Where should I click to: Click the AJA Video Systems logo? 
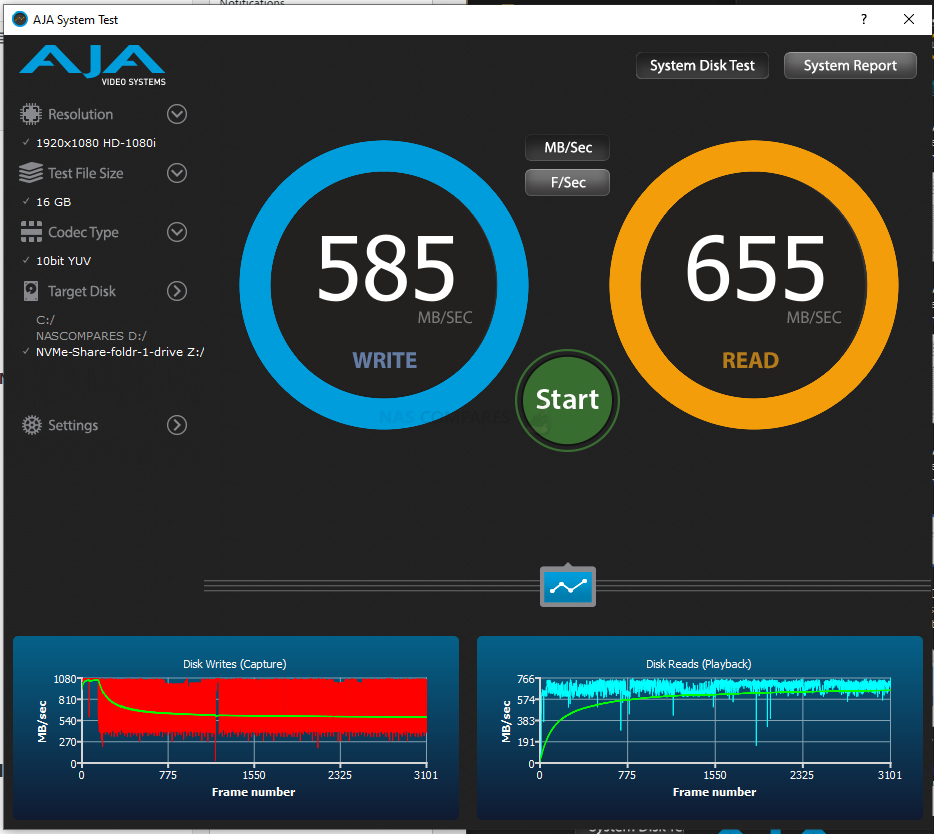coord(93,64)
